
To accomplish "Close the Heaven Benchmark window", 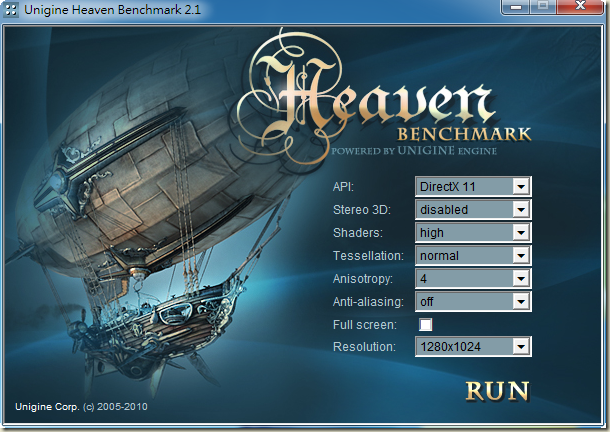I will coord(580,6).
